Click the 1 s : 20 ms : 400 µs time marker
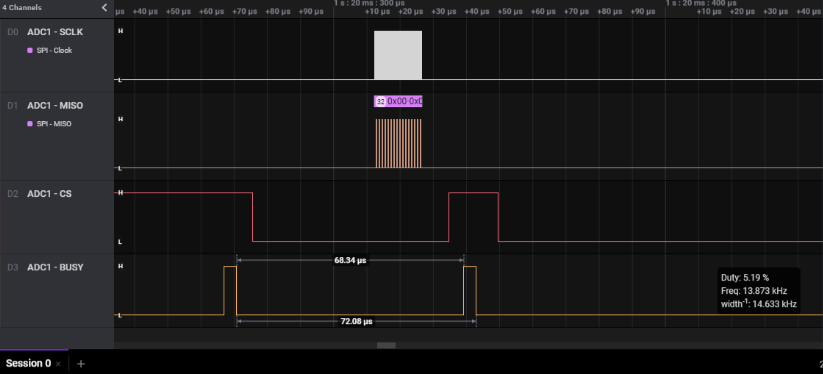 [x=701, y=3]
